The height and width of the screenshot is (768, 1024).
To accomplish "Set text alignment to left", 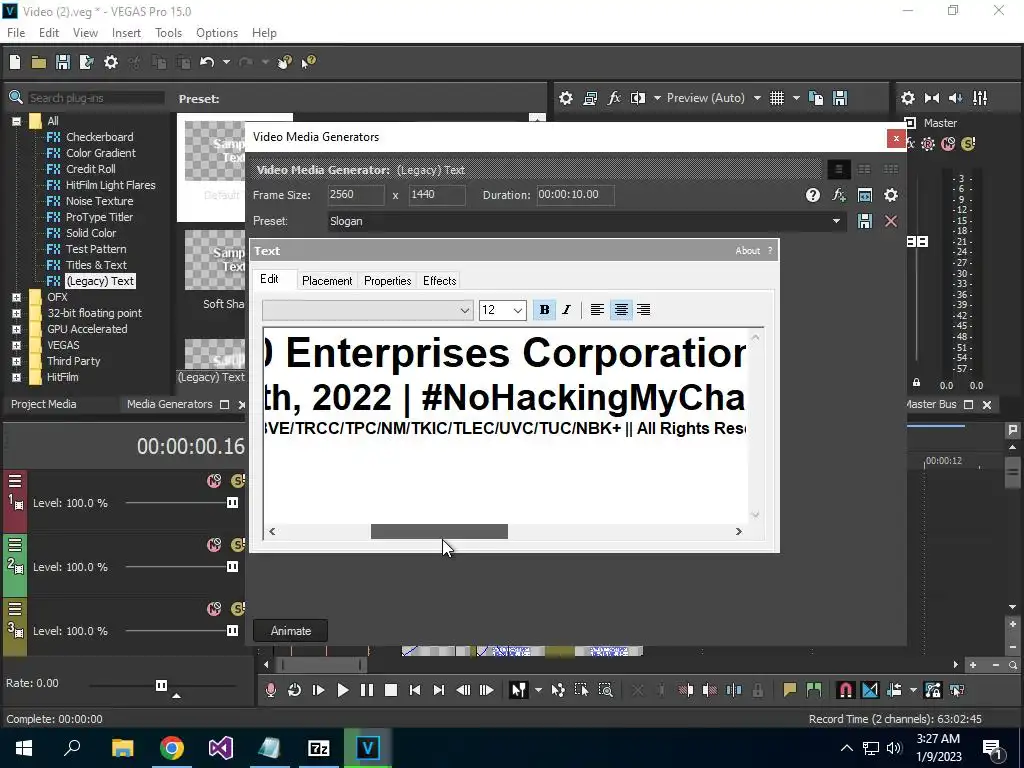I will [597, 310].
